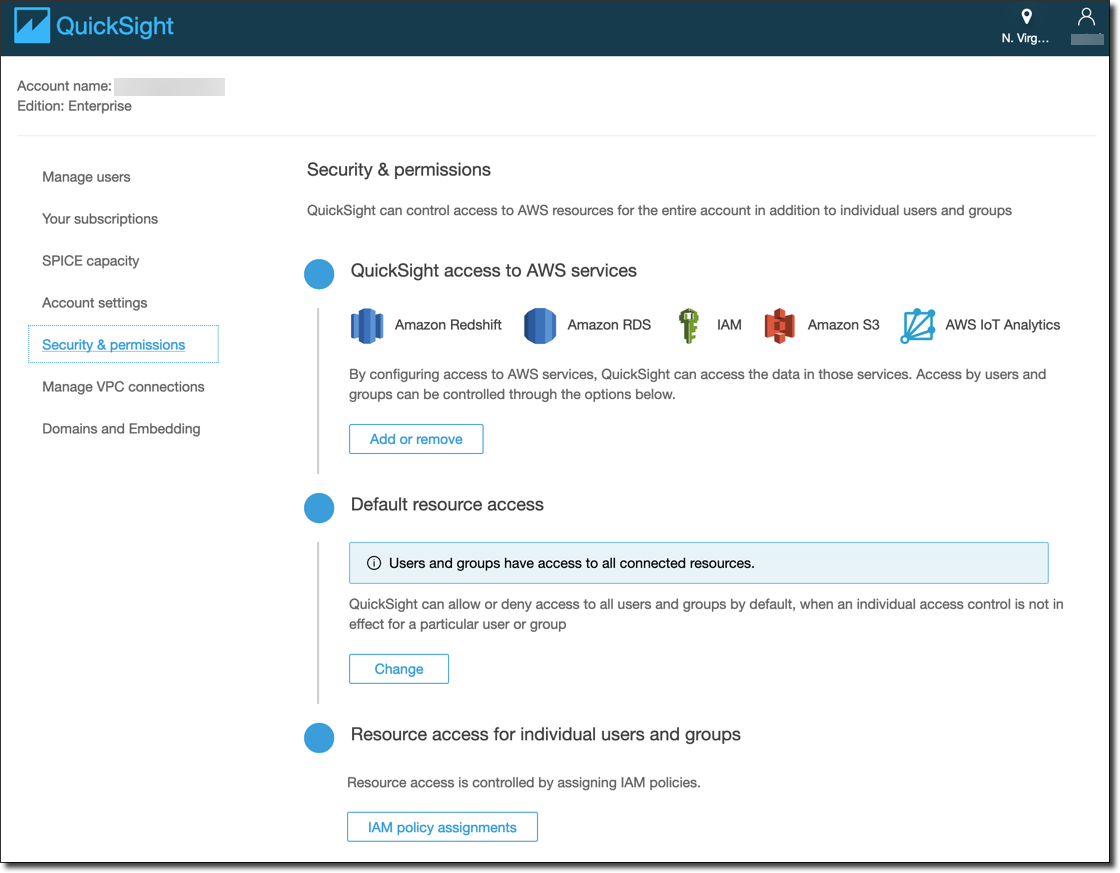Click the AWS IoT Analytics icon
The image size is (1120, 873).
[x=918, y=326]
